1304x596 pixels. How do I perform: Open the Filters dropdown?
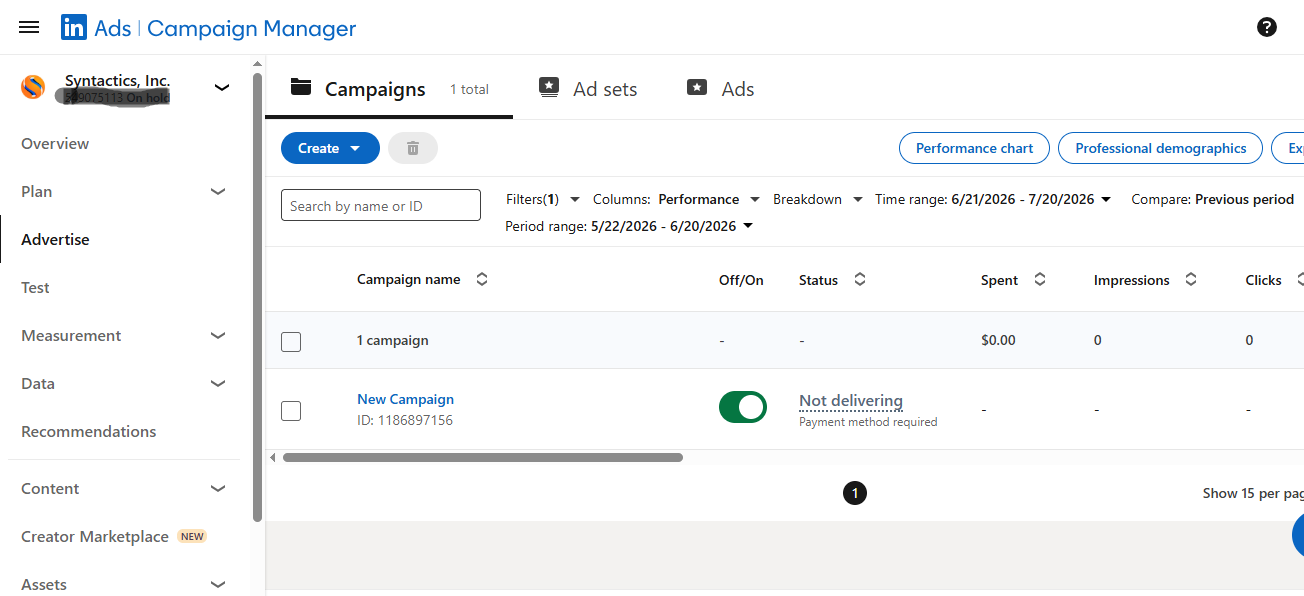(543, 199)
